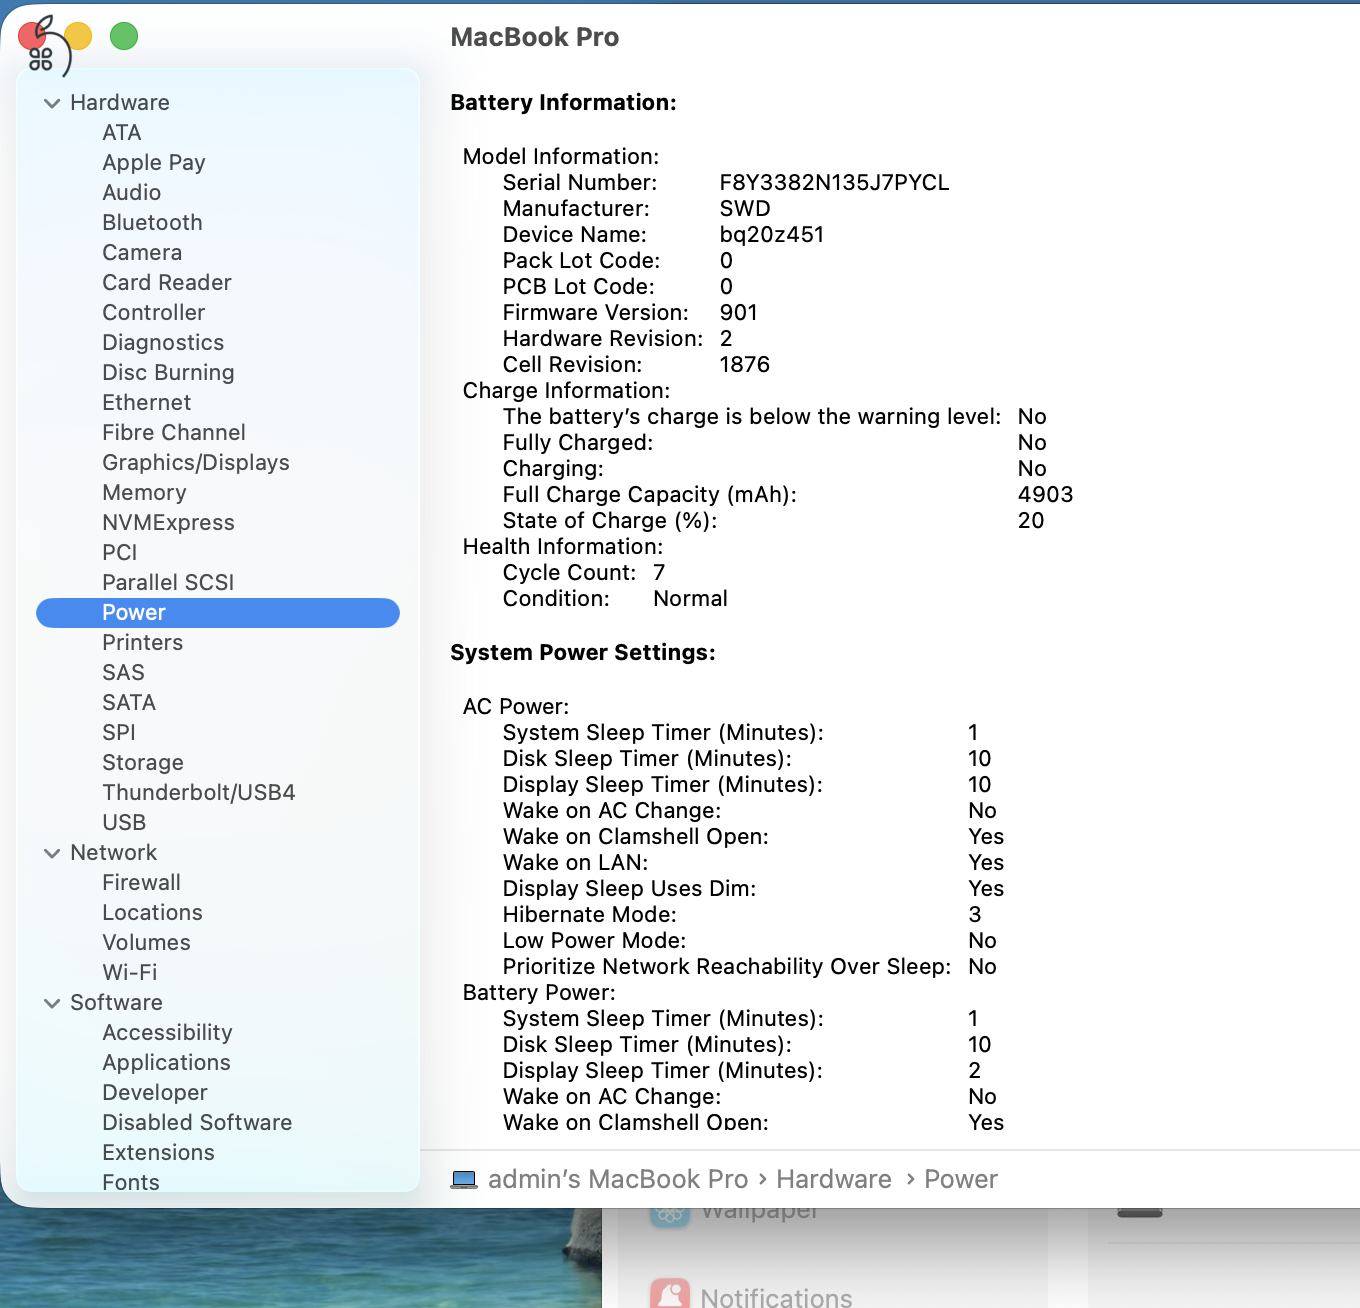Screen dimensions: 1360x1308
Task: Open Volumes under Network
Action: point(146,943)
